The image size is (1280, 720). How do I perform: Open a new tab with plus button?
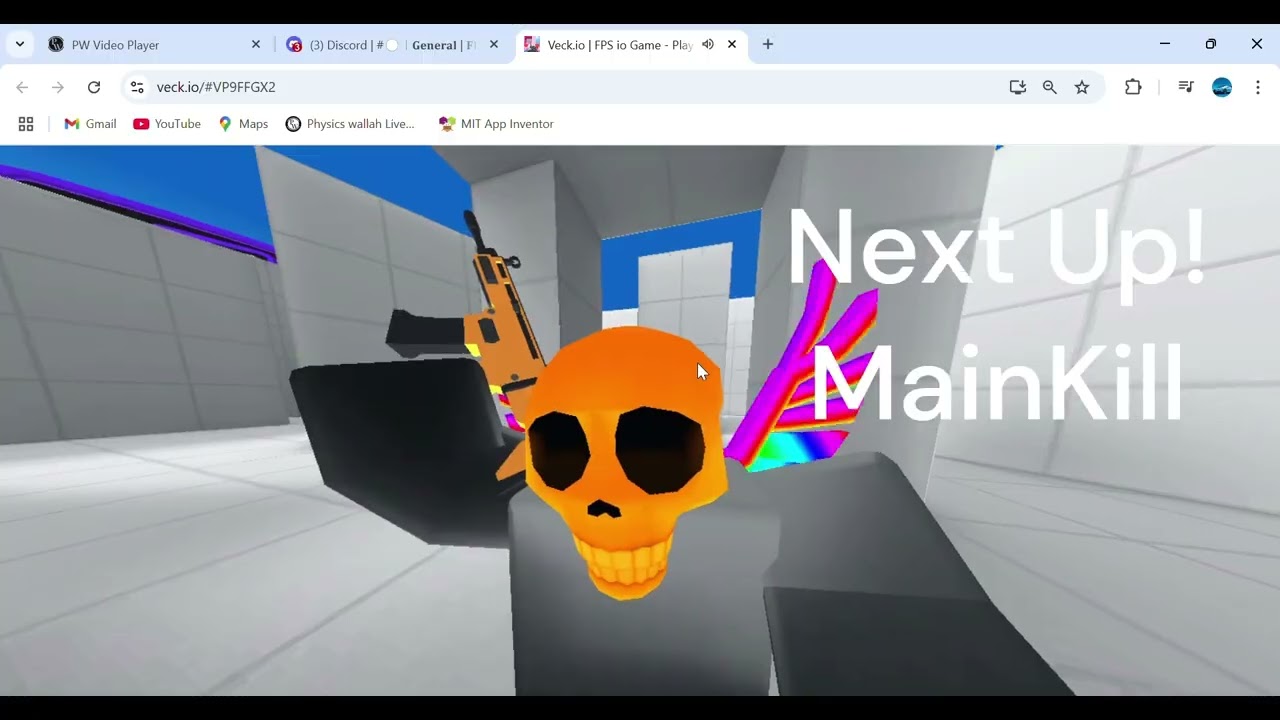coord(768,44)
